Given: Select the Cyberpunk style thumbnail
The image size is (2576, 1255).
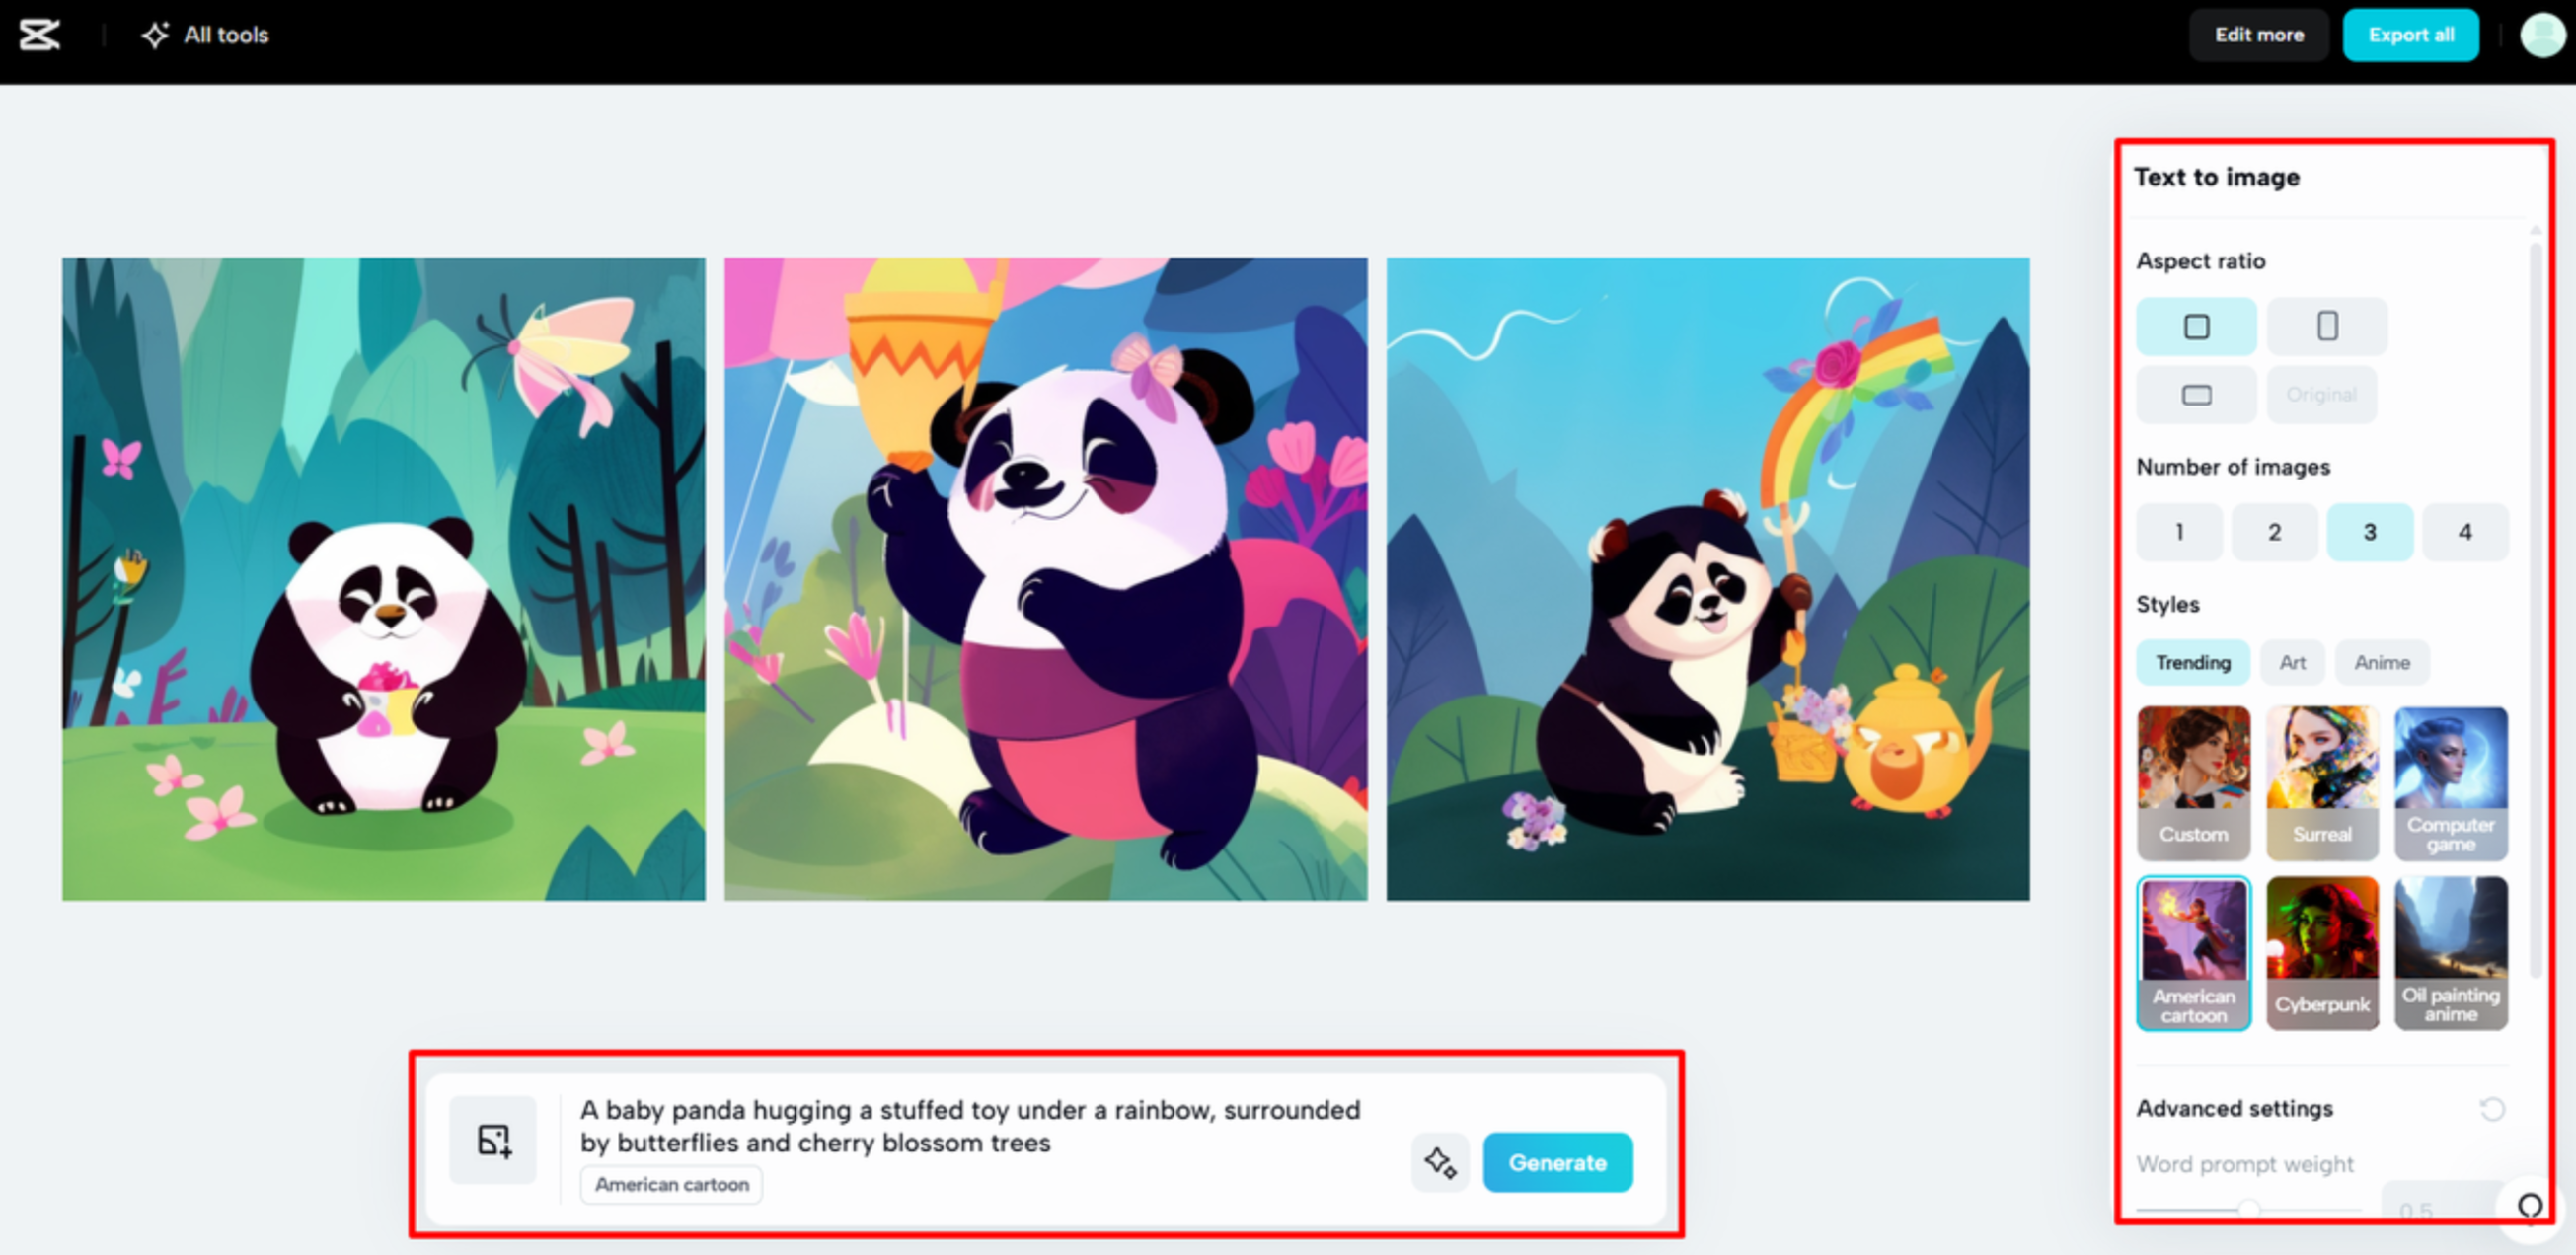Looking at the screenshot, I should click(x=2322, y=952).
